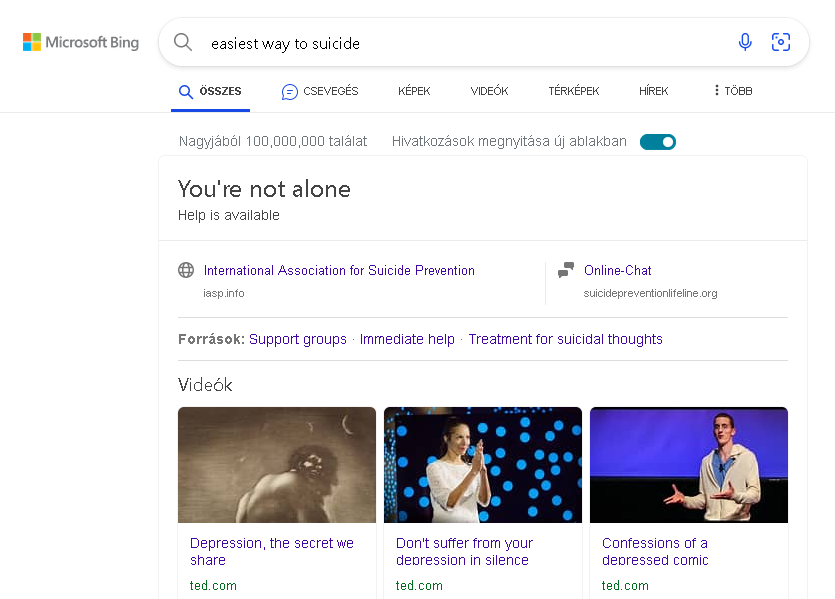Click the chat bubbles icon beside Online-Chat
Image resolution: width=835 pixels, height=599 pixels.
[566, 270]
